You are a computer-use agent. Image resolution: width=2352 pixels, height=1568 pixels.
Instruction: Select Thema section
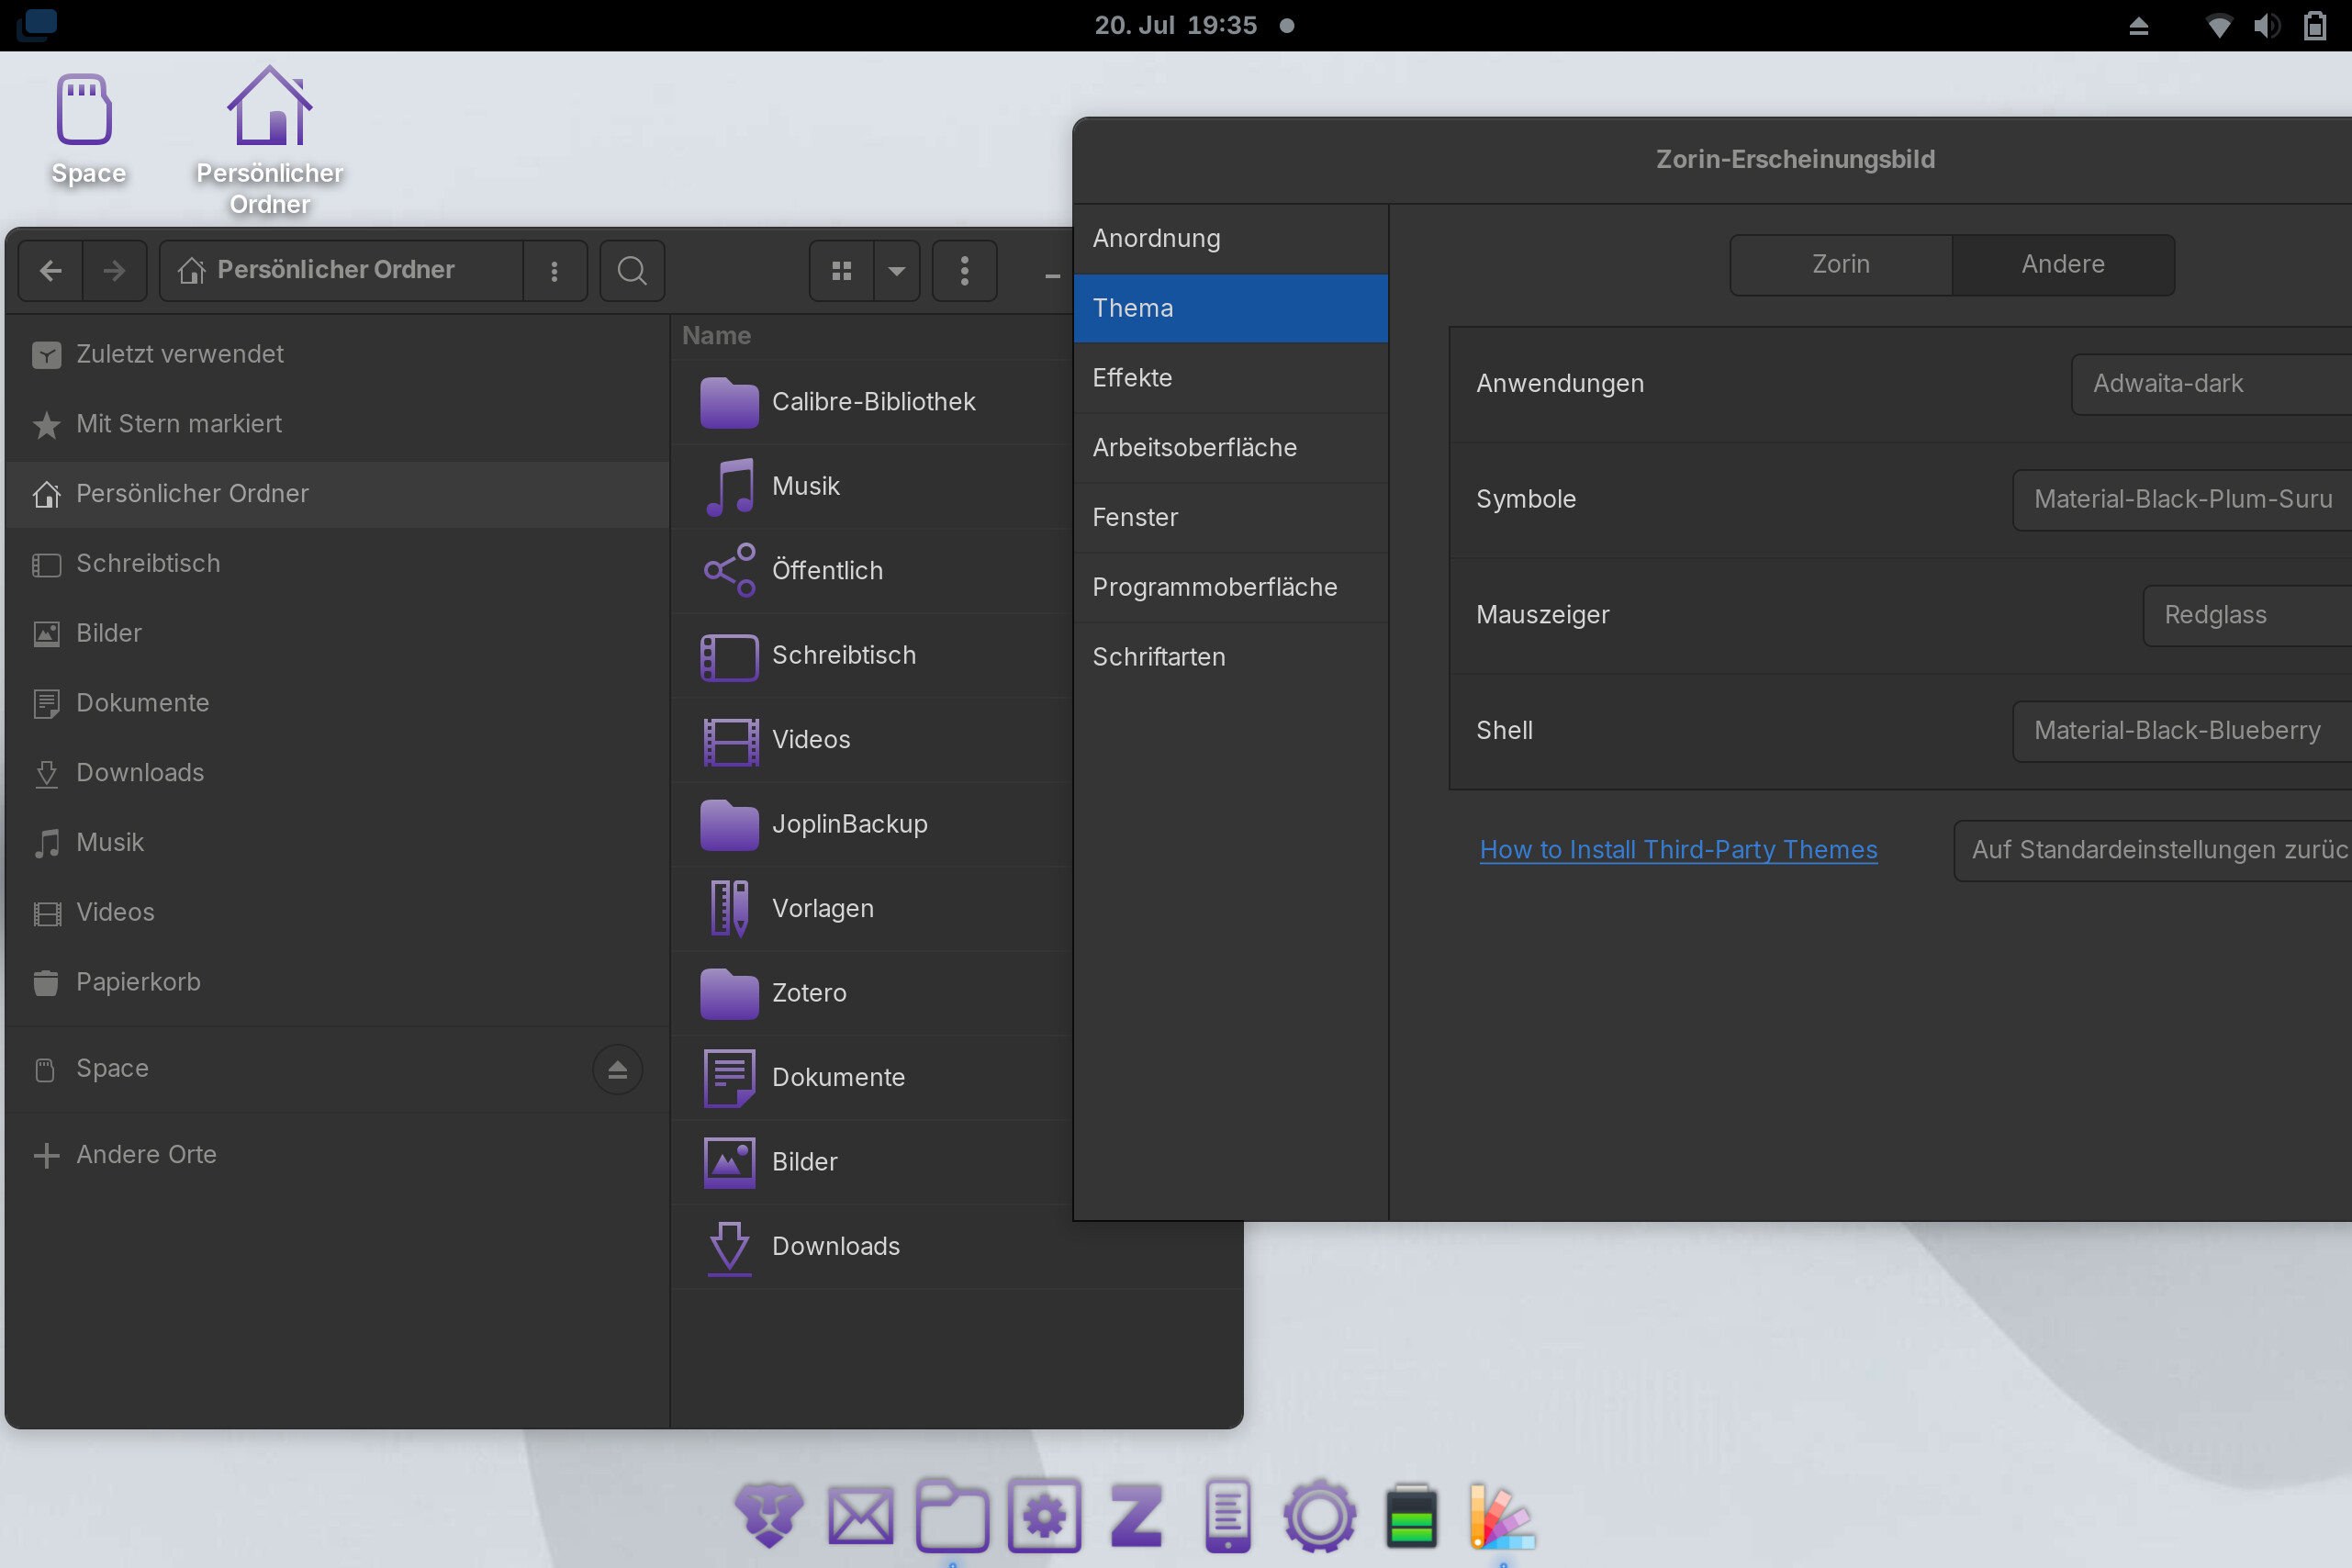pos(1230,308)
